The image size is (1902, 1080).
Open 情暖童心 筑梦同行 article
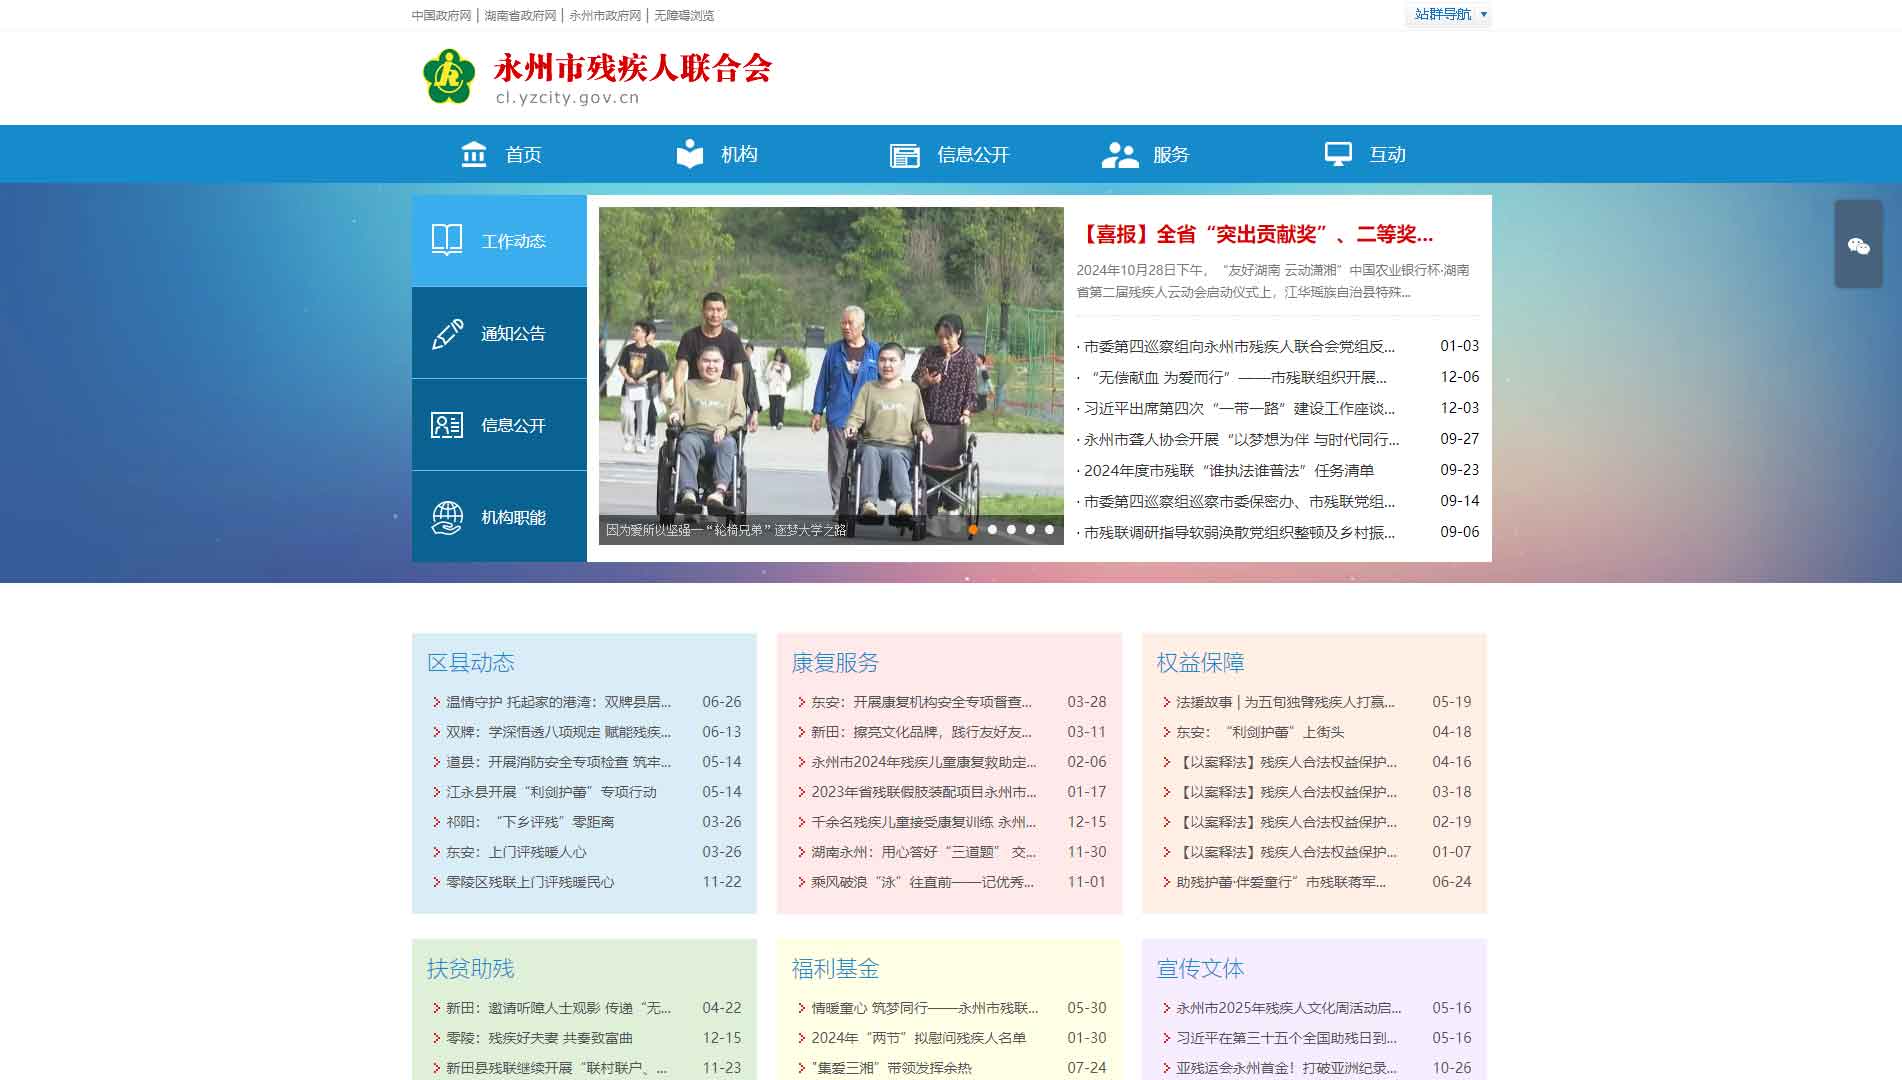point(924,1008)
